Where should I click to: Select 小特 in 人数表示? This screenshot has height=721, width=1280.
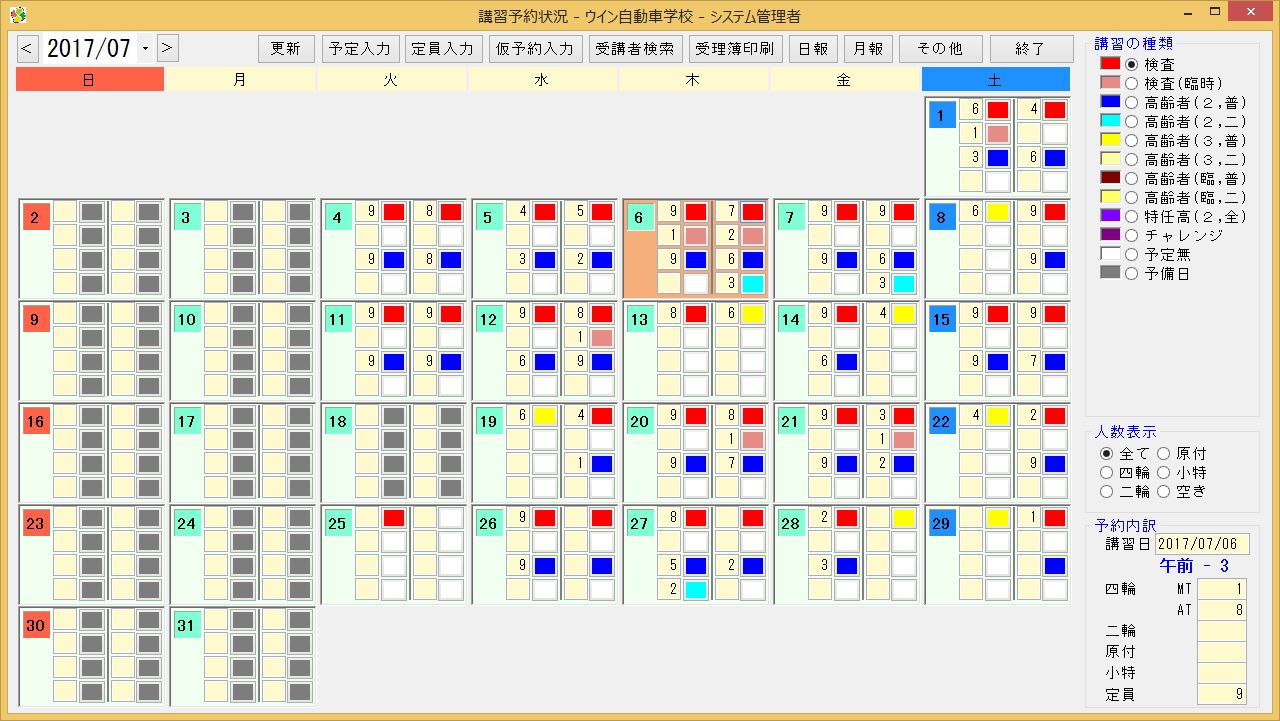coord(1164,473)
